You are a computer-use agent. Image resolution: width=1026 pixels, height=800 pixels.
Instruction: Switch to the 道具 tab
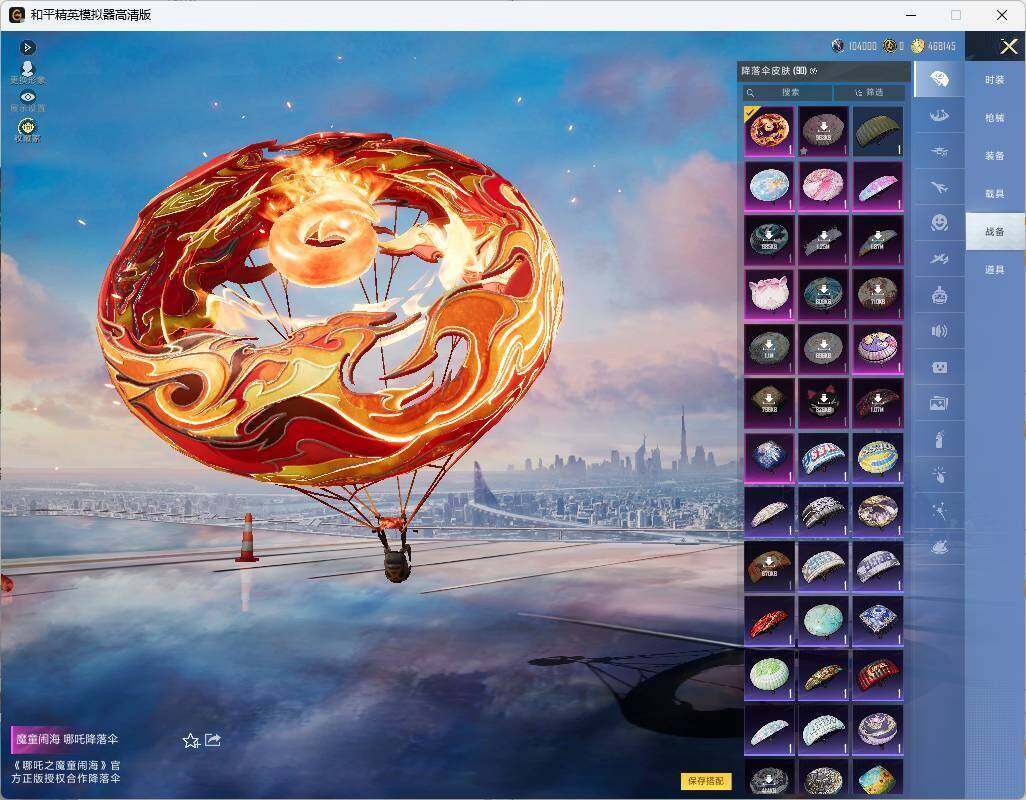(995, 270)
